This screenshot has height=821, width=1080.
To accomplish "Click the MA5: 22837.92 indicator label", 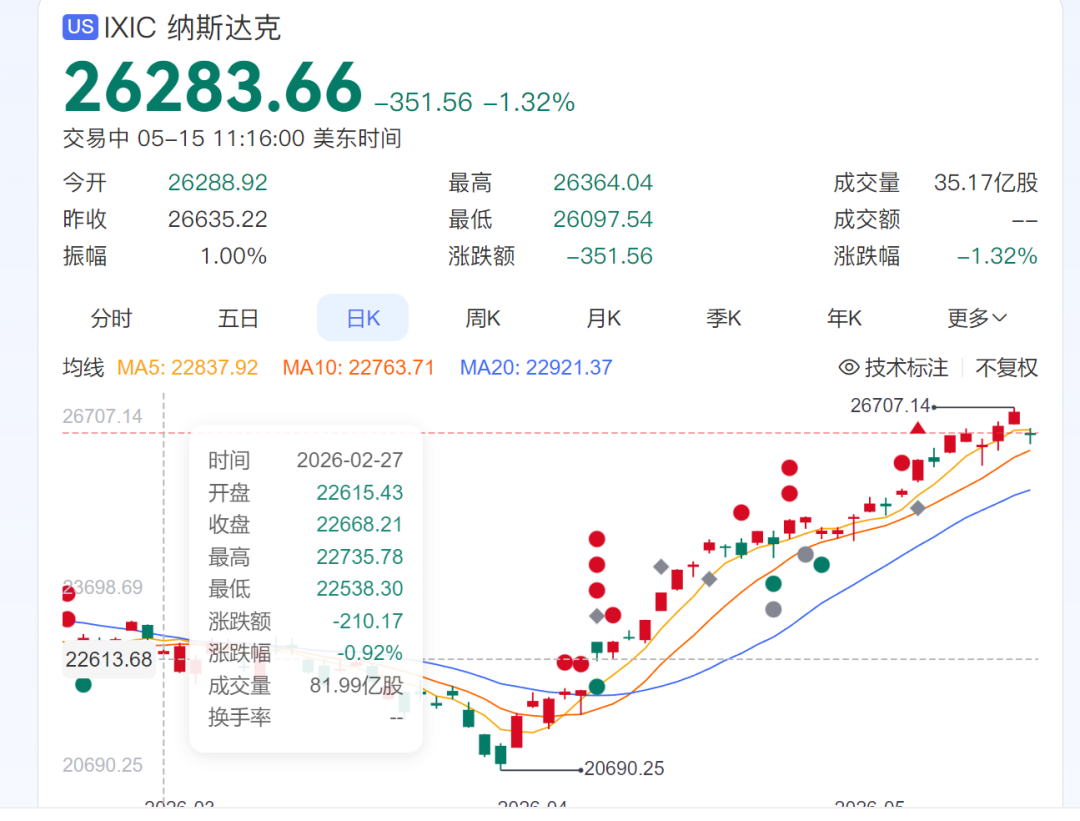I will click(187, 367).
